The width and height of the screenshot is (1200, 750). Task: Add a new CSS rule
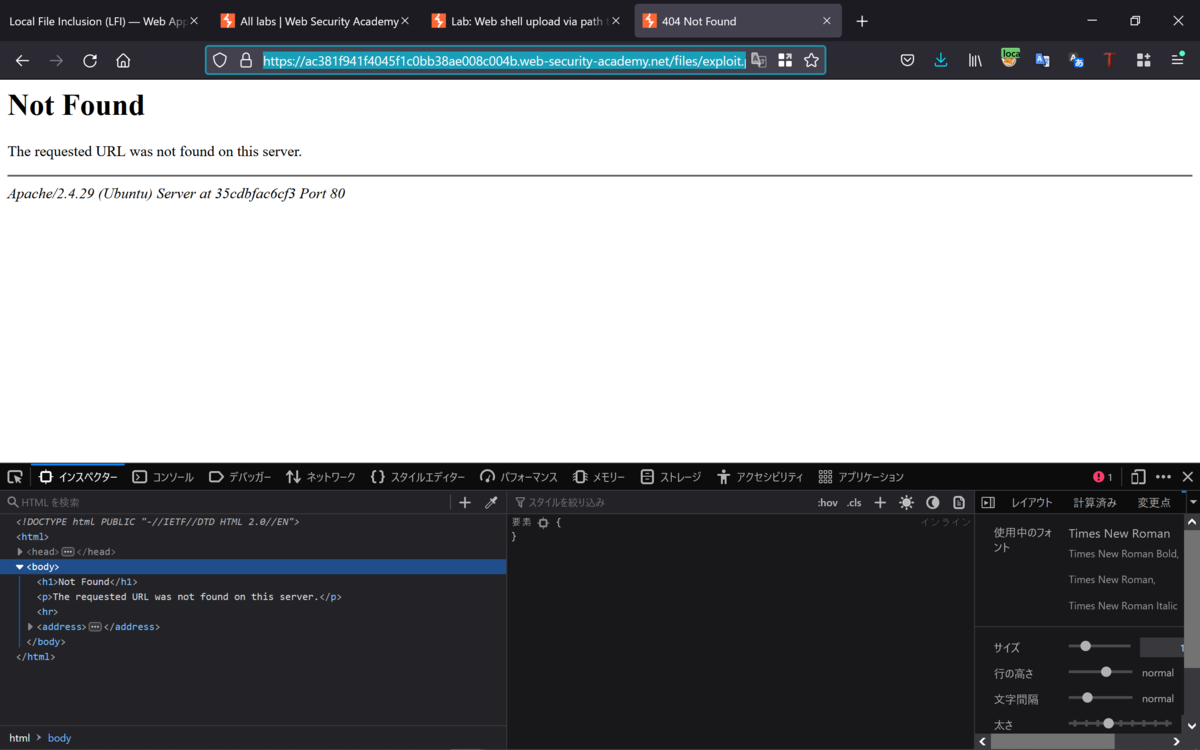(x=880, y=502)
